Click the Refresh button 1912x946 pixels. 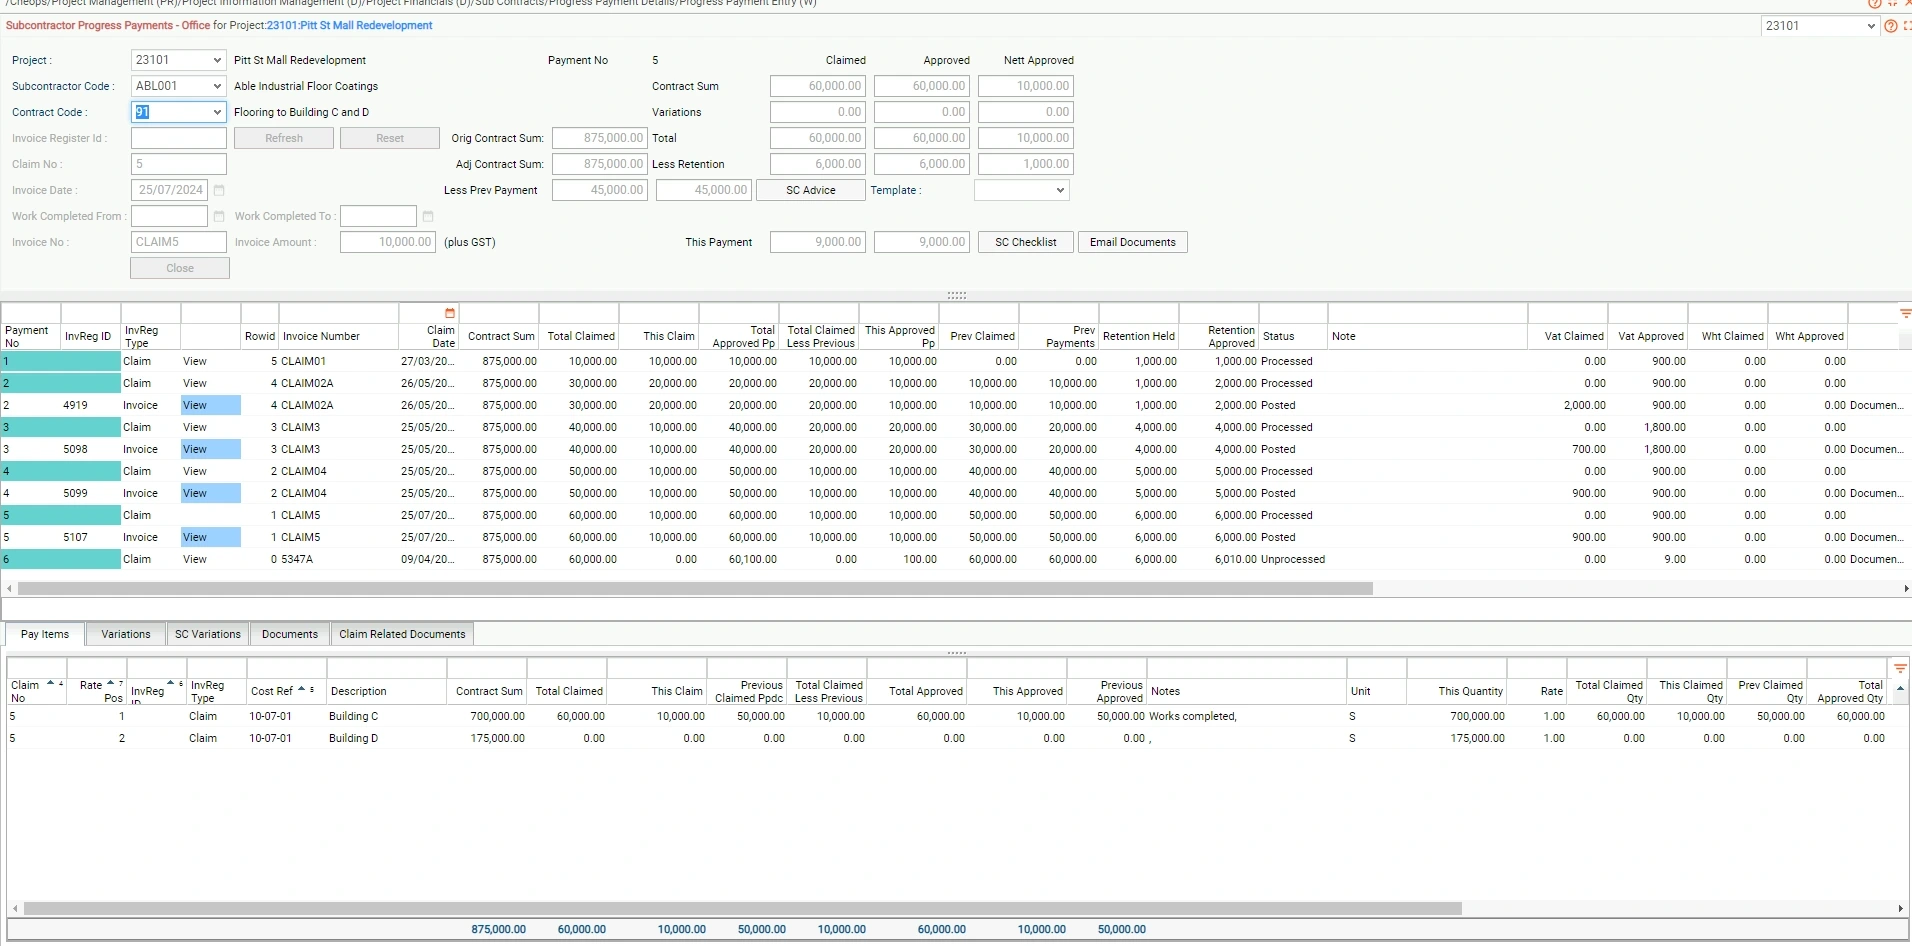284,138
